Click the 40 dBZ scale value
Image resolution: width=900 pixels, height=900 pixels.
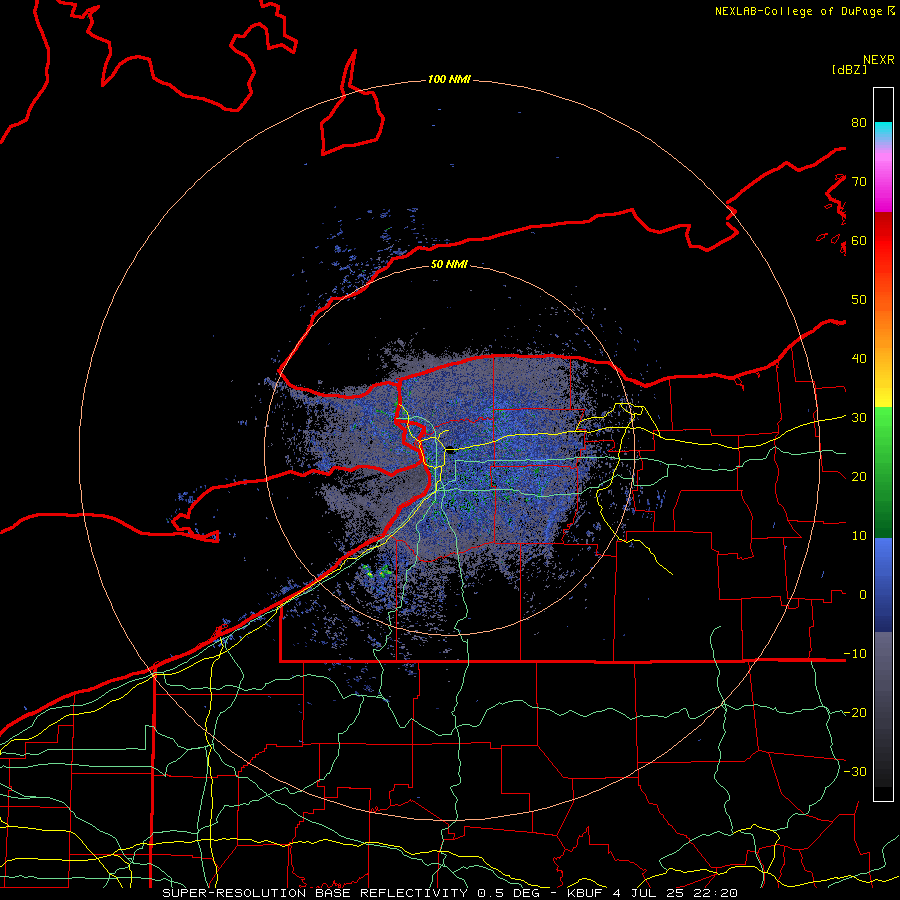[x=859, y=359]
